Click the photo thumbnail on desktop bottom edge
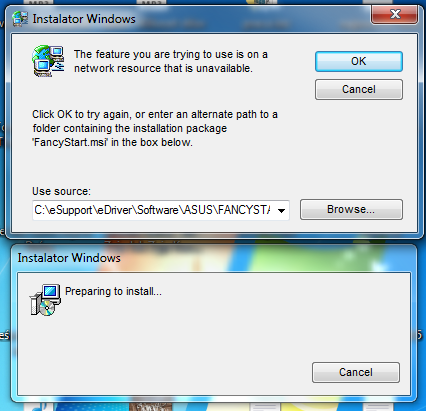426x411 pixels. tap(150, 407)
